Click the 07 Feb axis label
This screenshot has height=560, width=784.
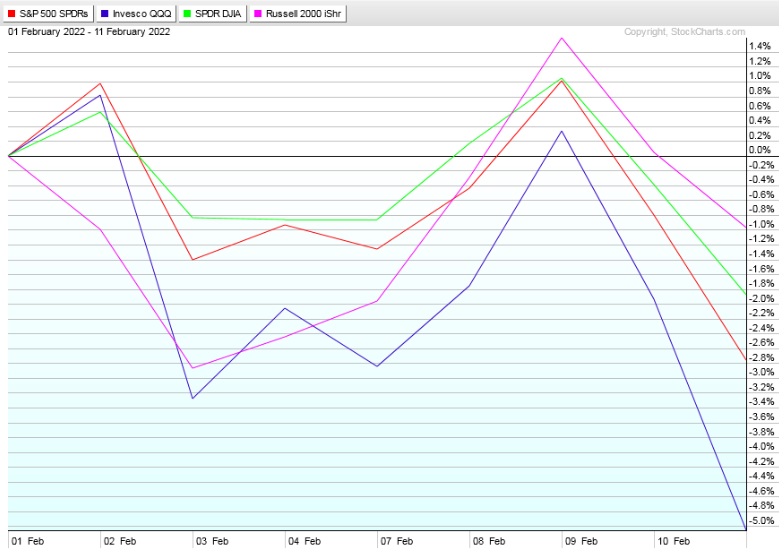coord(396,541)
